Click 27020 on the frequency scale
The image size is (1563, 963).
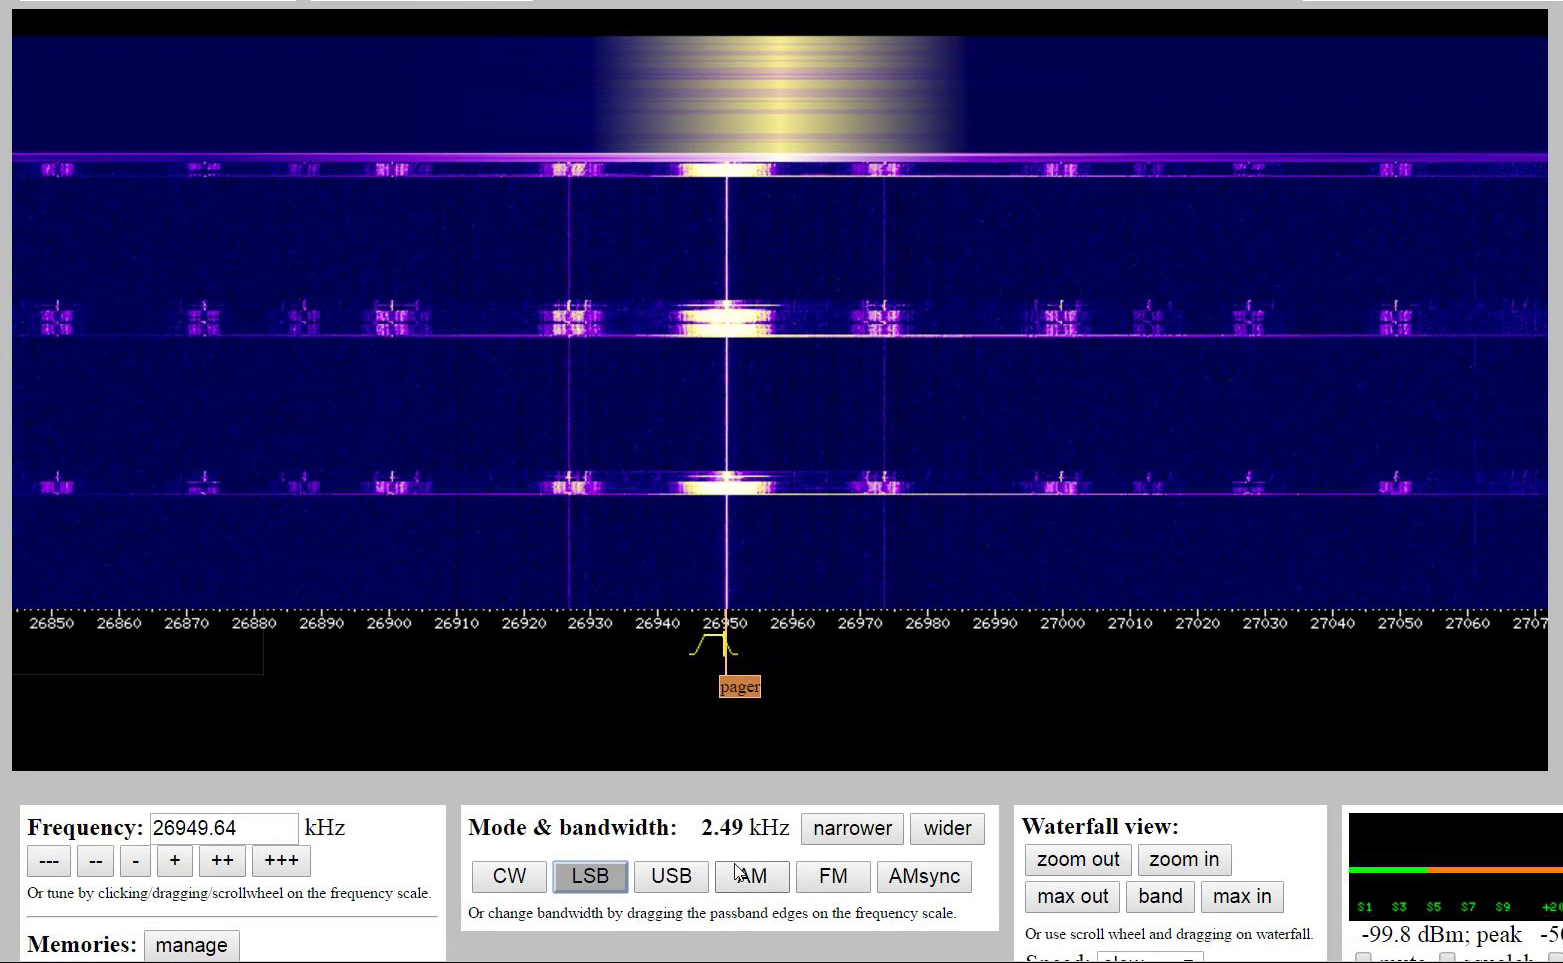(1198, 623)
